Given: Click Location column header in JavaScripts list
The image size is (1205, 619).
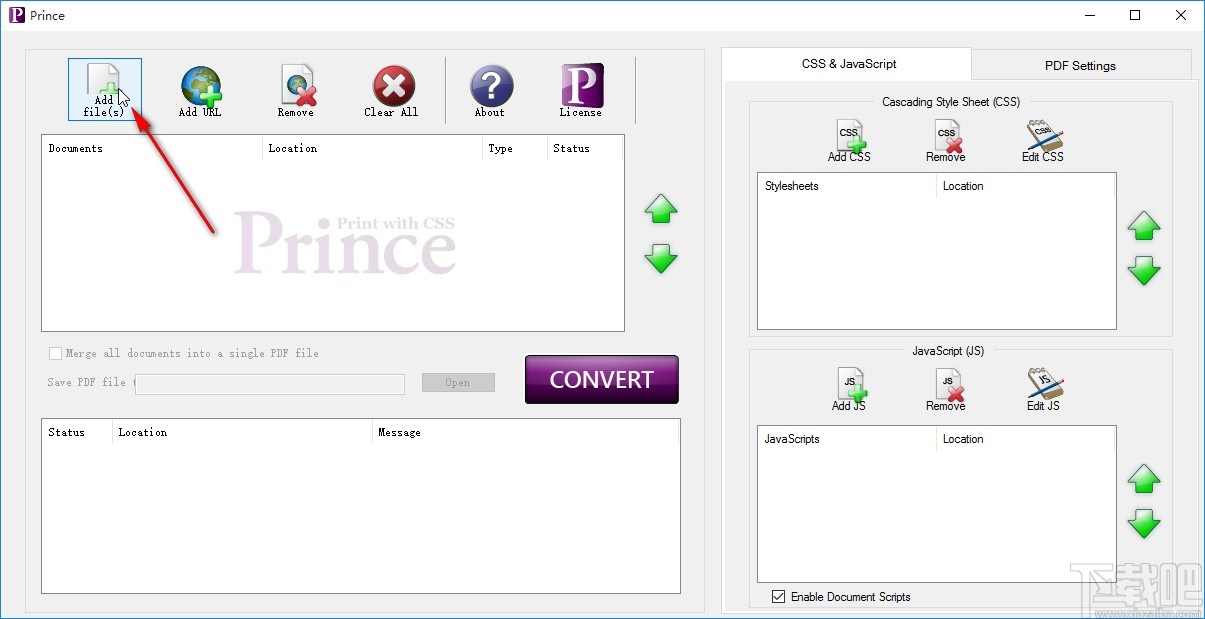Looking at the screenshot, I should 1025,439.
